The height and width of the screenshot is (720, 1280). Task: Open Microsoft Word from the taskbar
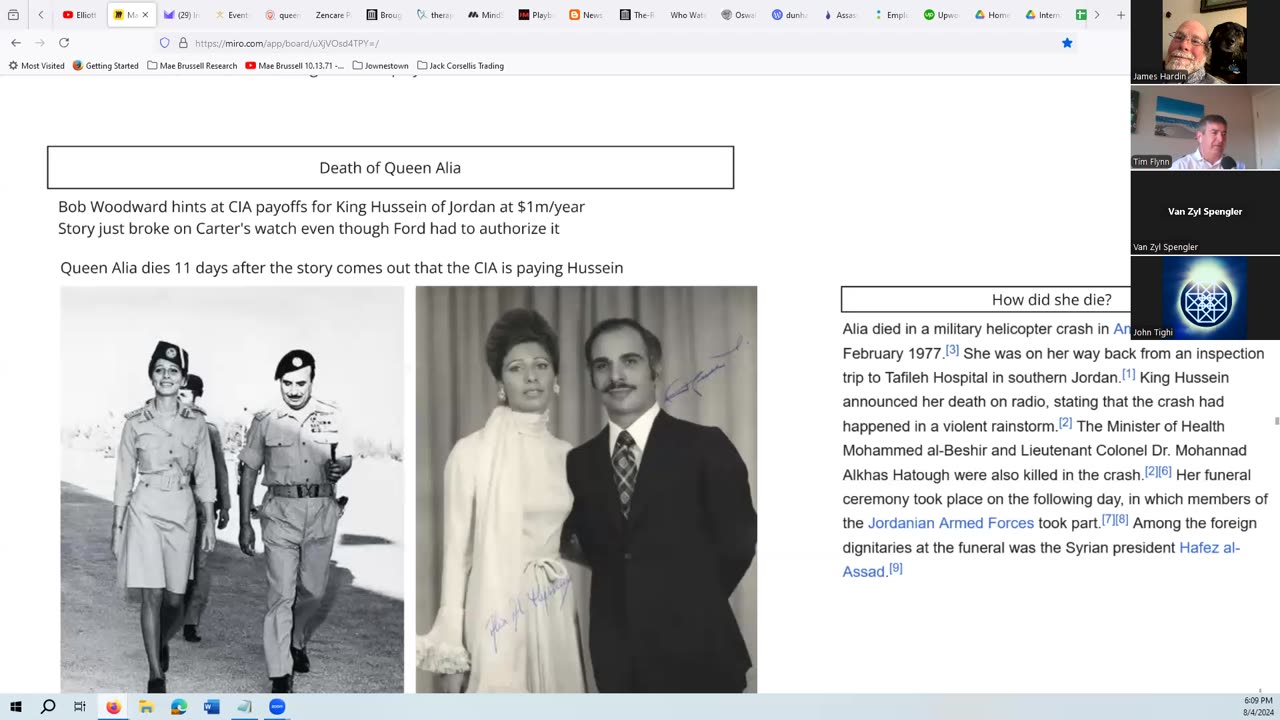click(211, 707)
